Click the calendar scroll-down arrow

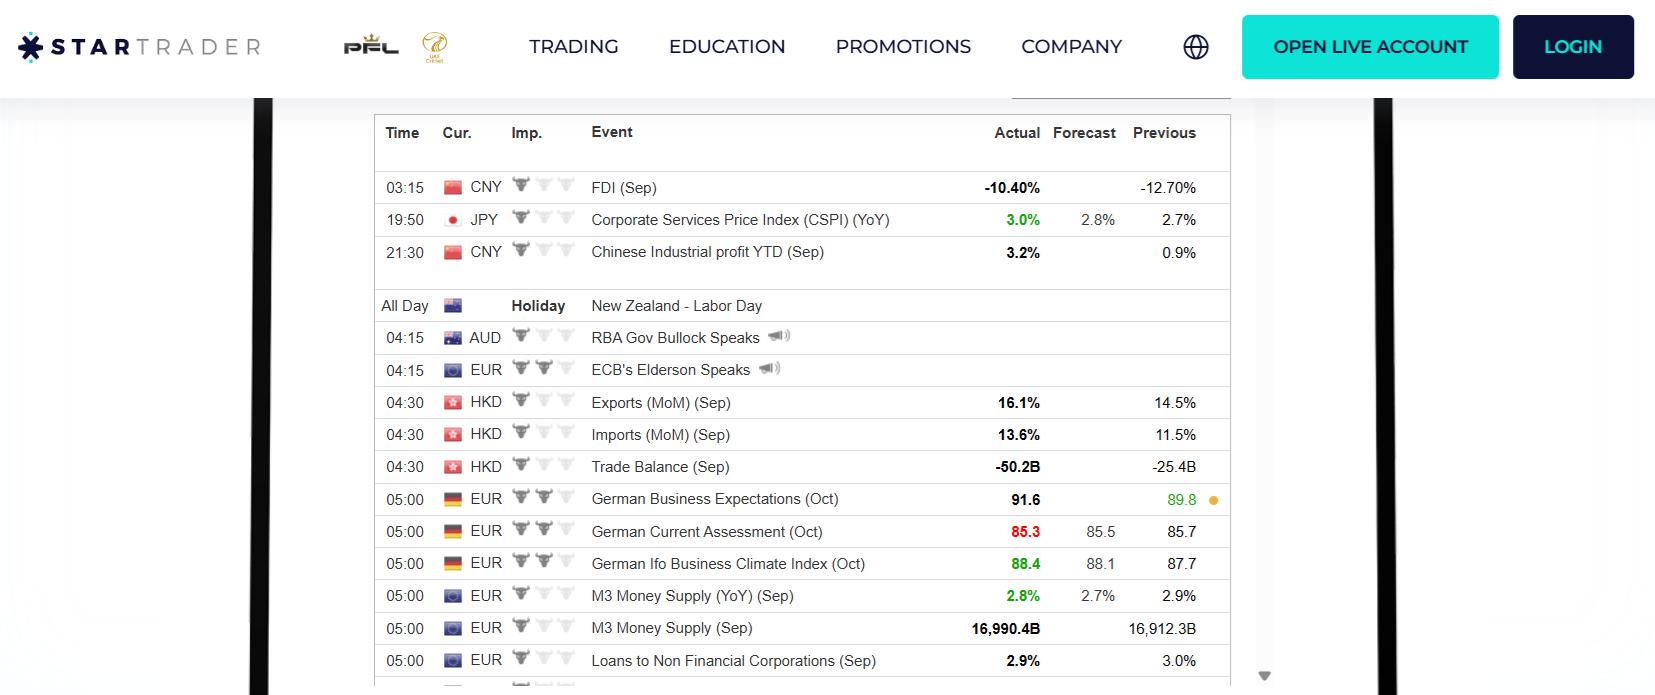point(1264,676)
